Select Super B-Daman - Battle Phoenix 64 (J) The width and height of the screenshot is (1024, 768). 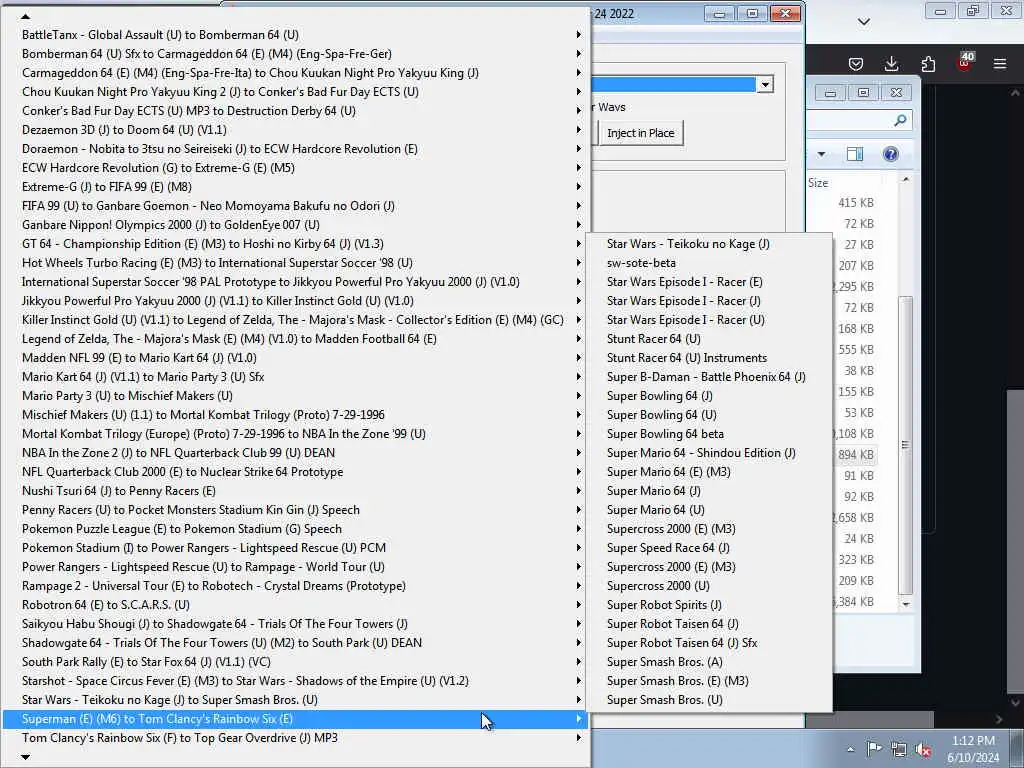(x=709, y=377)
